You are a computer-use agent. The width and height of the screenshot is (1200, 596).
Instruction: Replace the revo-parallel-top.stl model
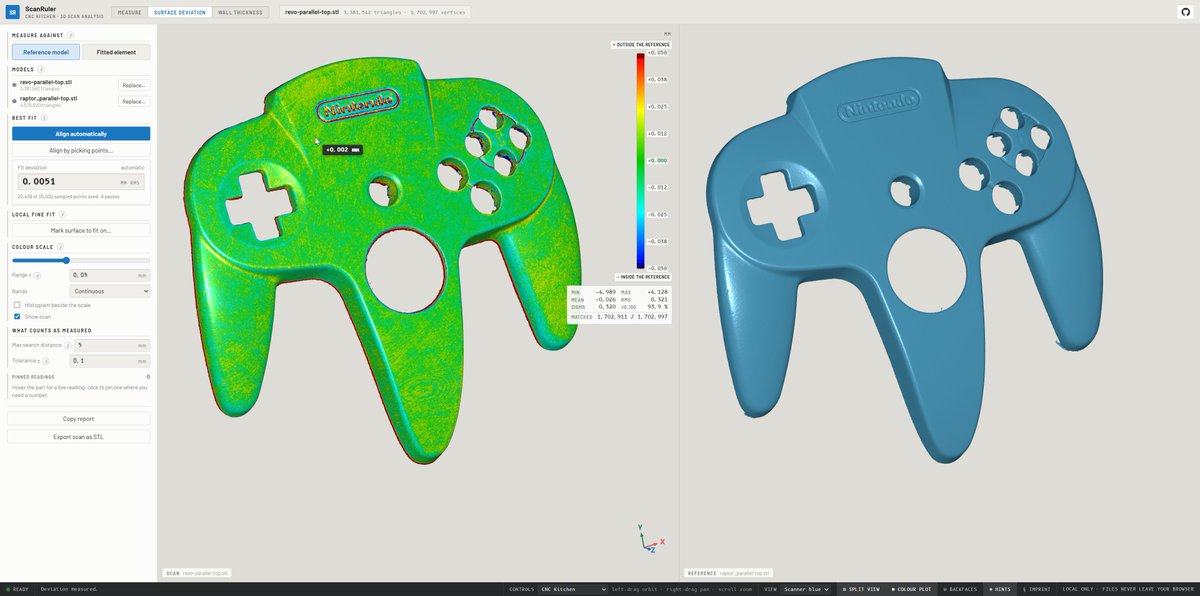tap(134, 85)
